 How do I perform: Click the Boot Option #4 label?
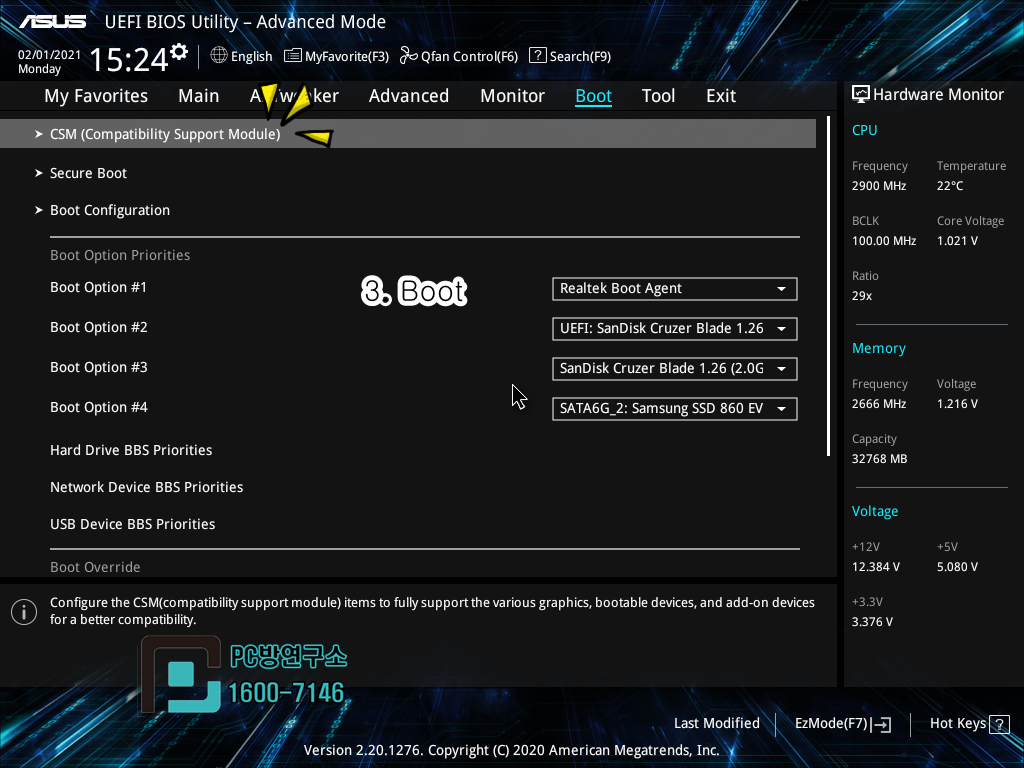pyautogui.click(x=99, y=408)
